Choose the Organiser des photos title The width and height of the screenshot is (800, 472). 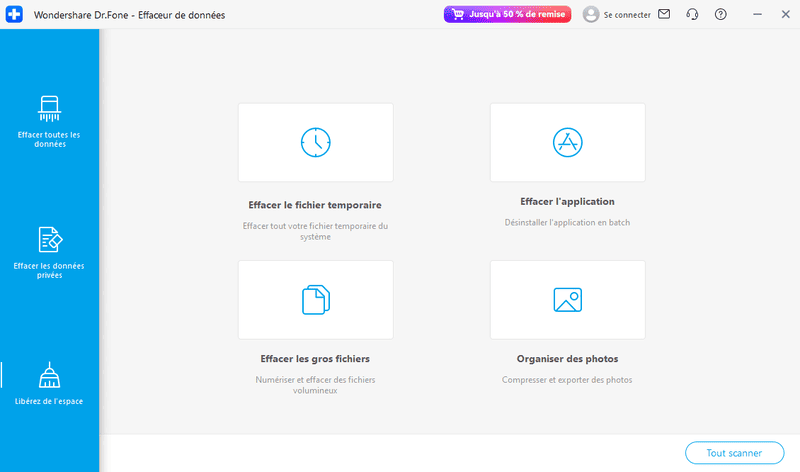pos(567,358)
